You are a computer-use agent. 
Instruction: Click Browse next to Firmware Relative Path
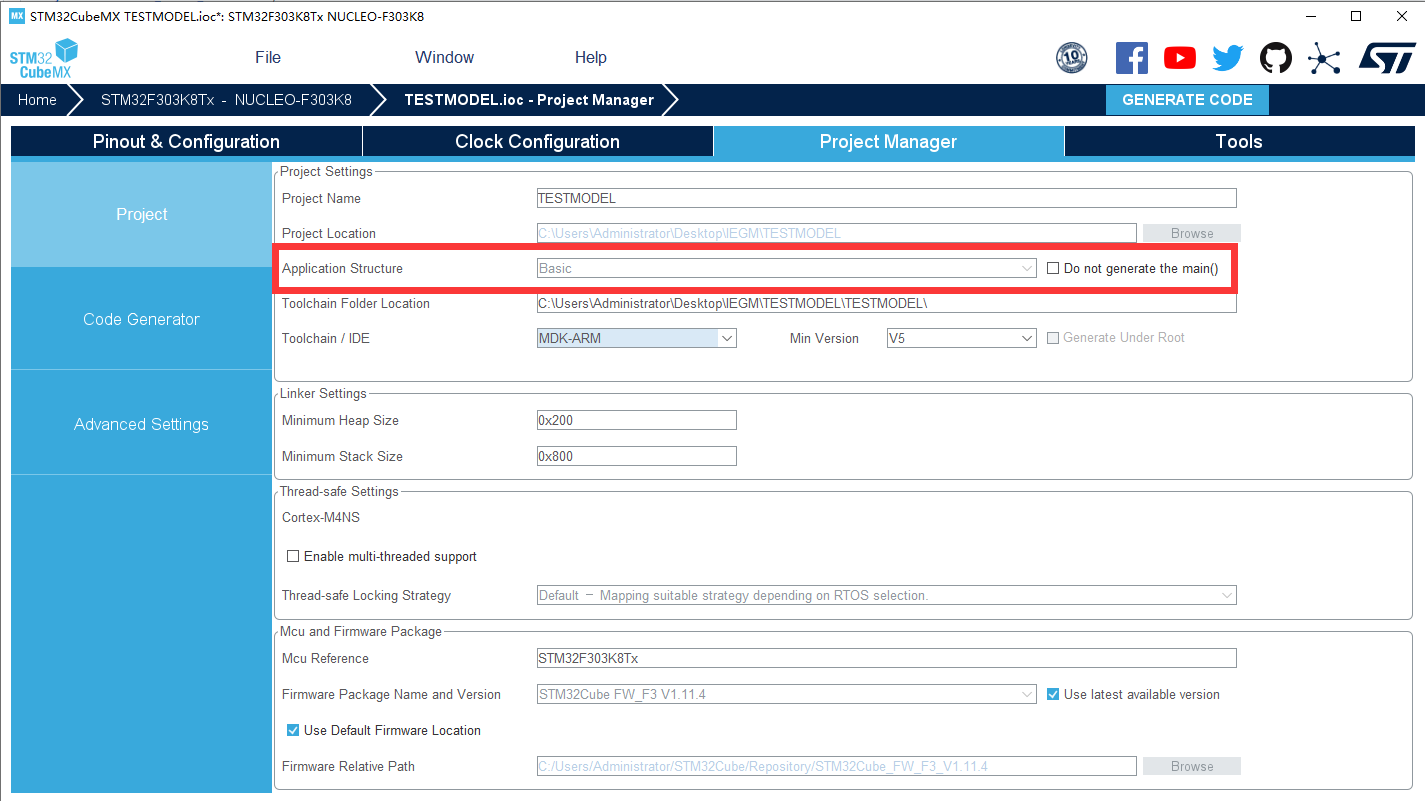click(1192, 766)
